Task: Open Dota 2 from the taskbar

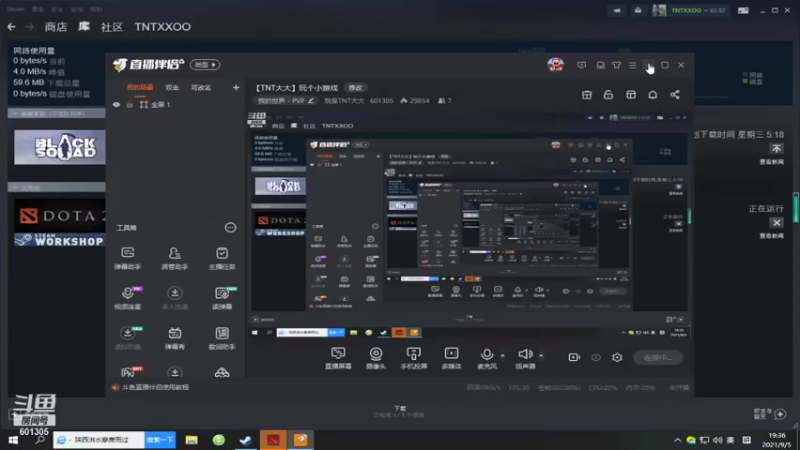Action: [273, 440]
